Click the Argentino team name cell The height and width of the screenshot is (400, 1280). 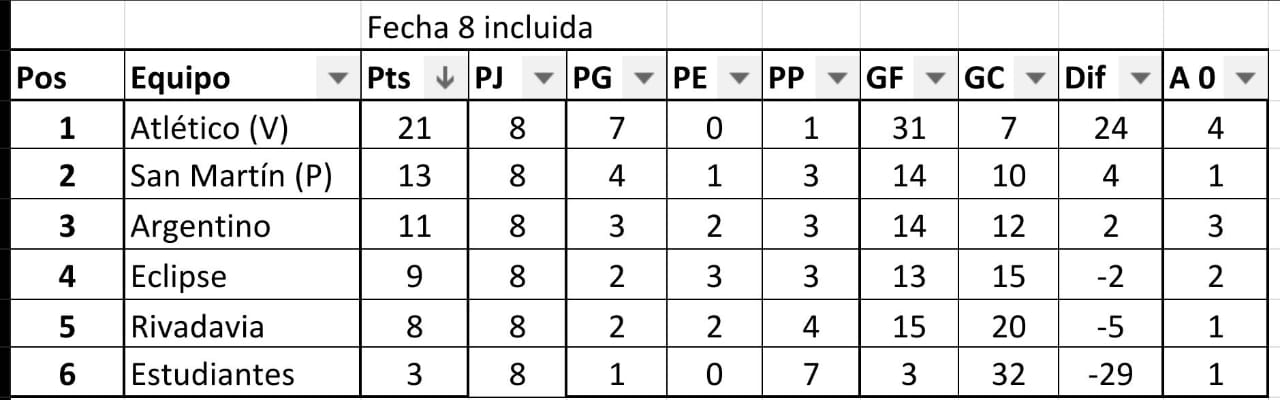243,226
